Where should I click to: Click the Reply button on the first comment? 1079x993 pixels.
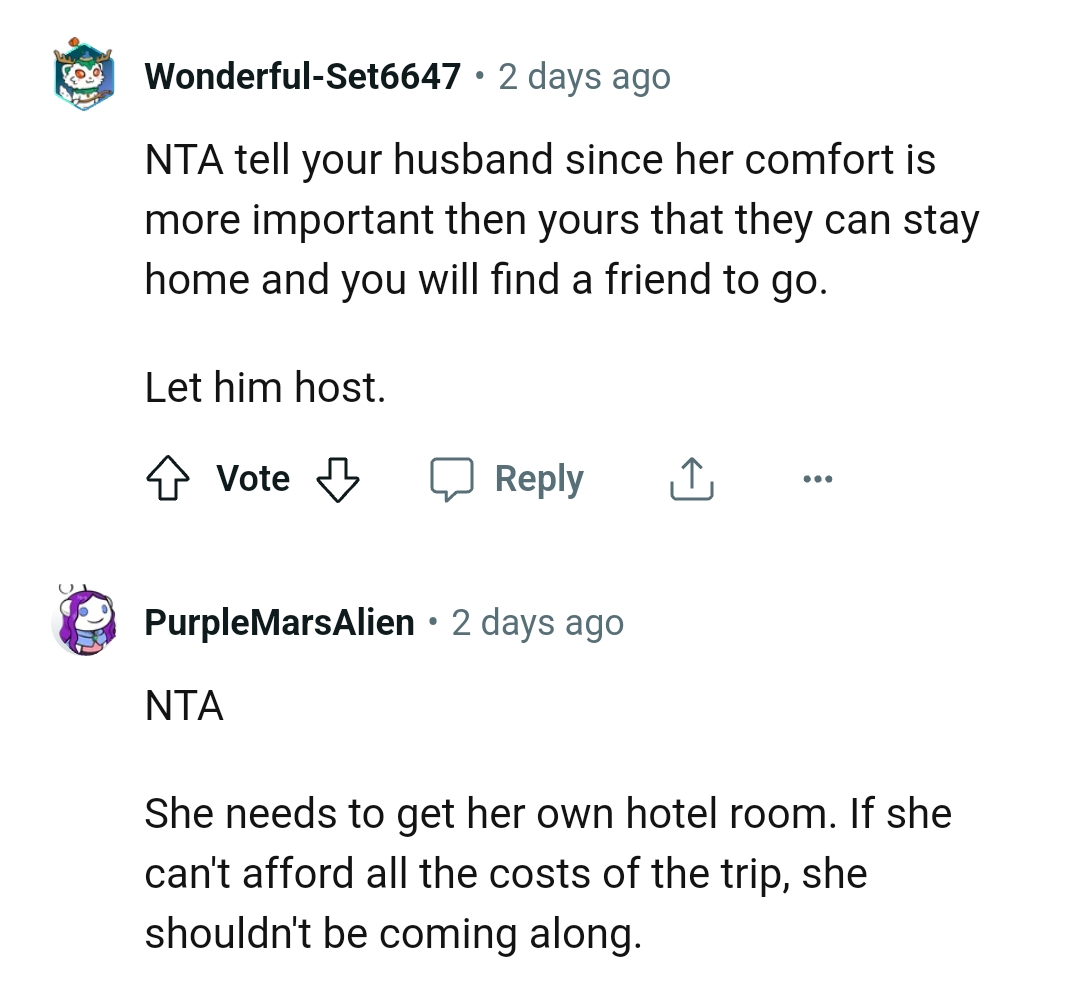tap(539, 478)
